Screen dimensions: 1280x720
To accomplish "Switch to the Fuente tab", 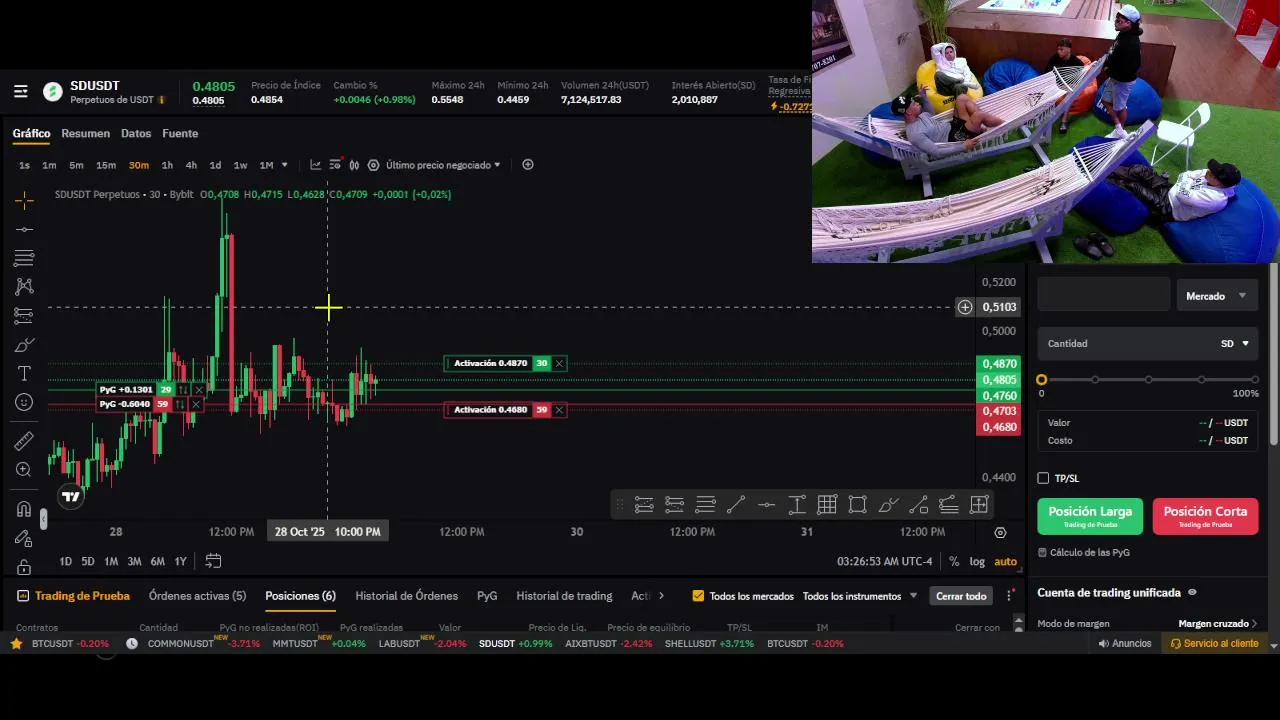I will (x=180, y=134).
